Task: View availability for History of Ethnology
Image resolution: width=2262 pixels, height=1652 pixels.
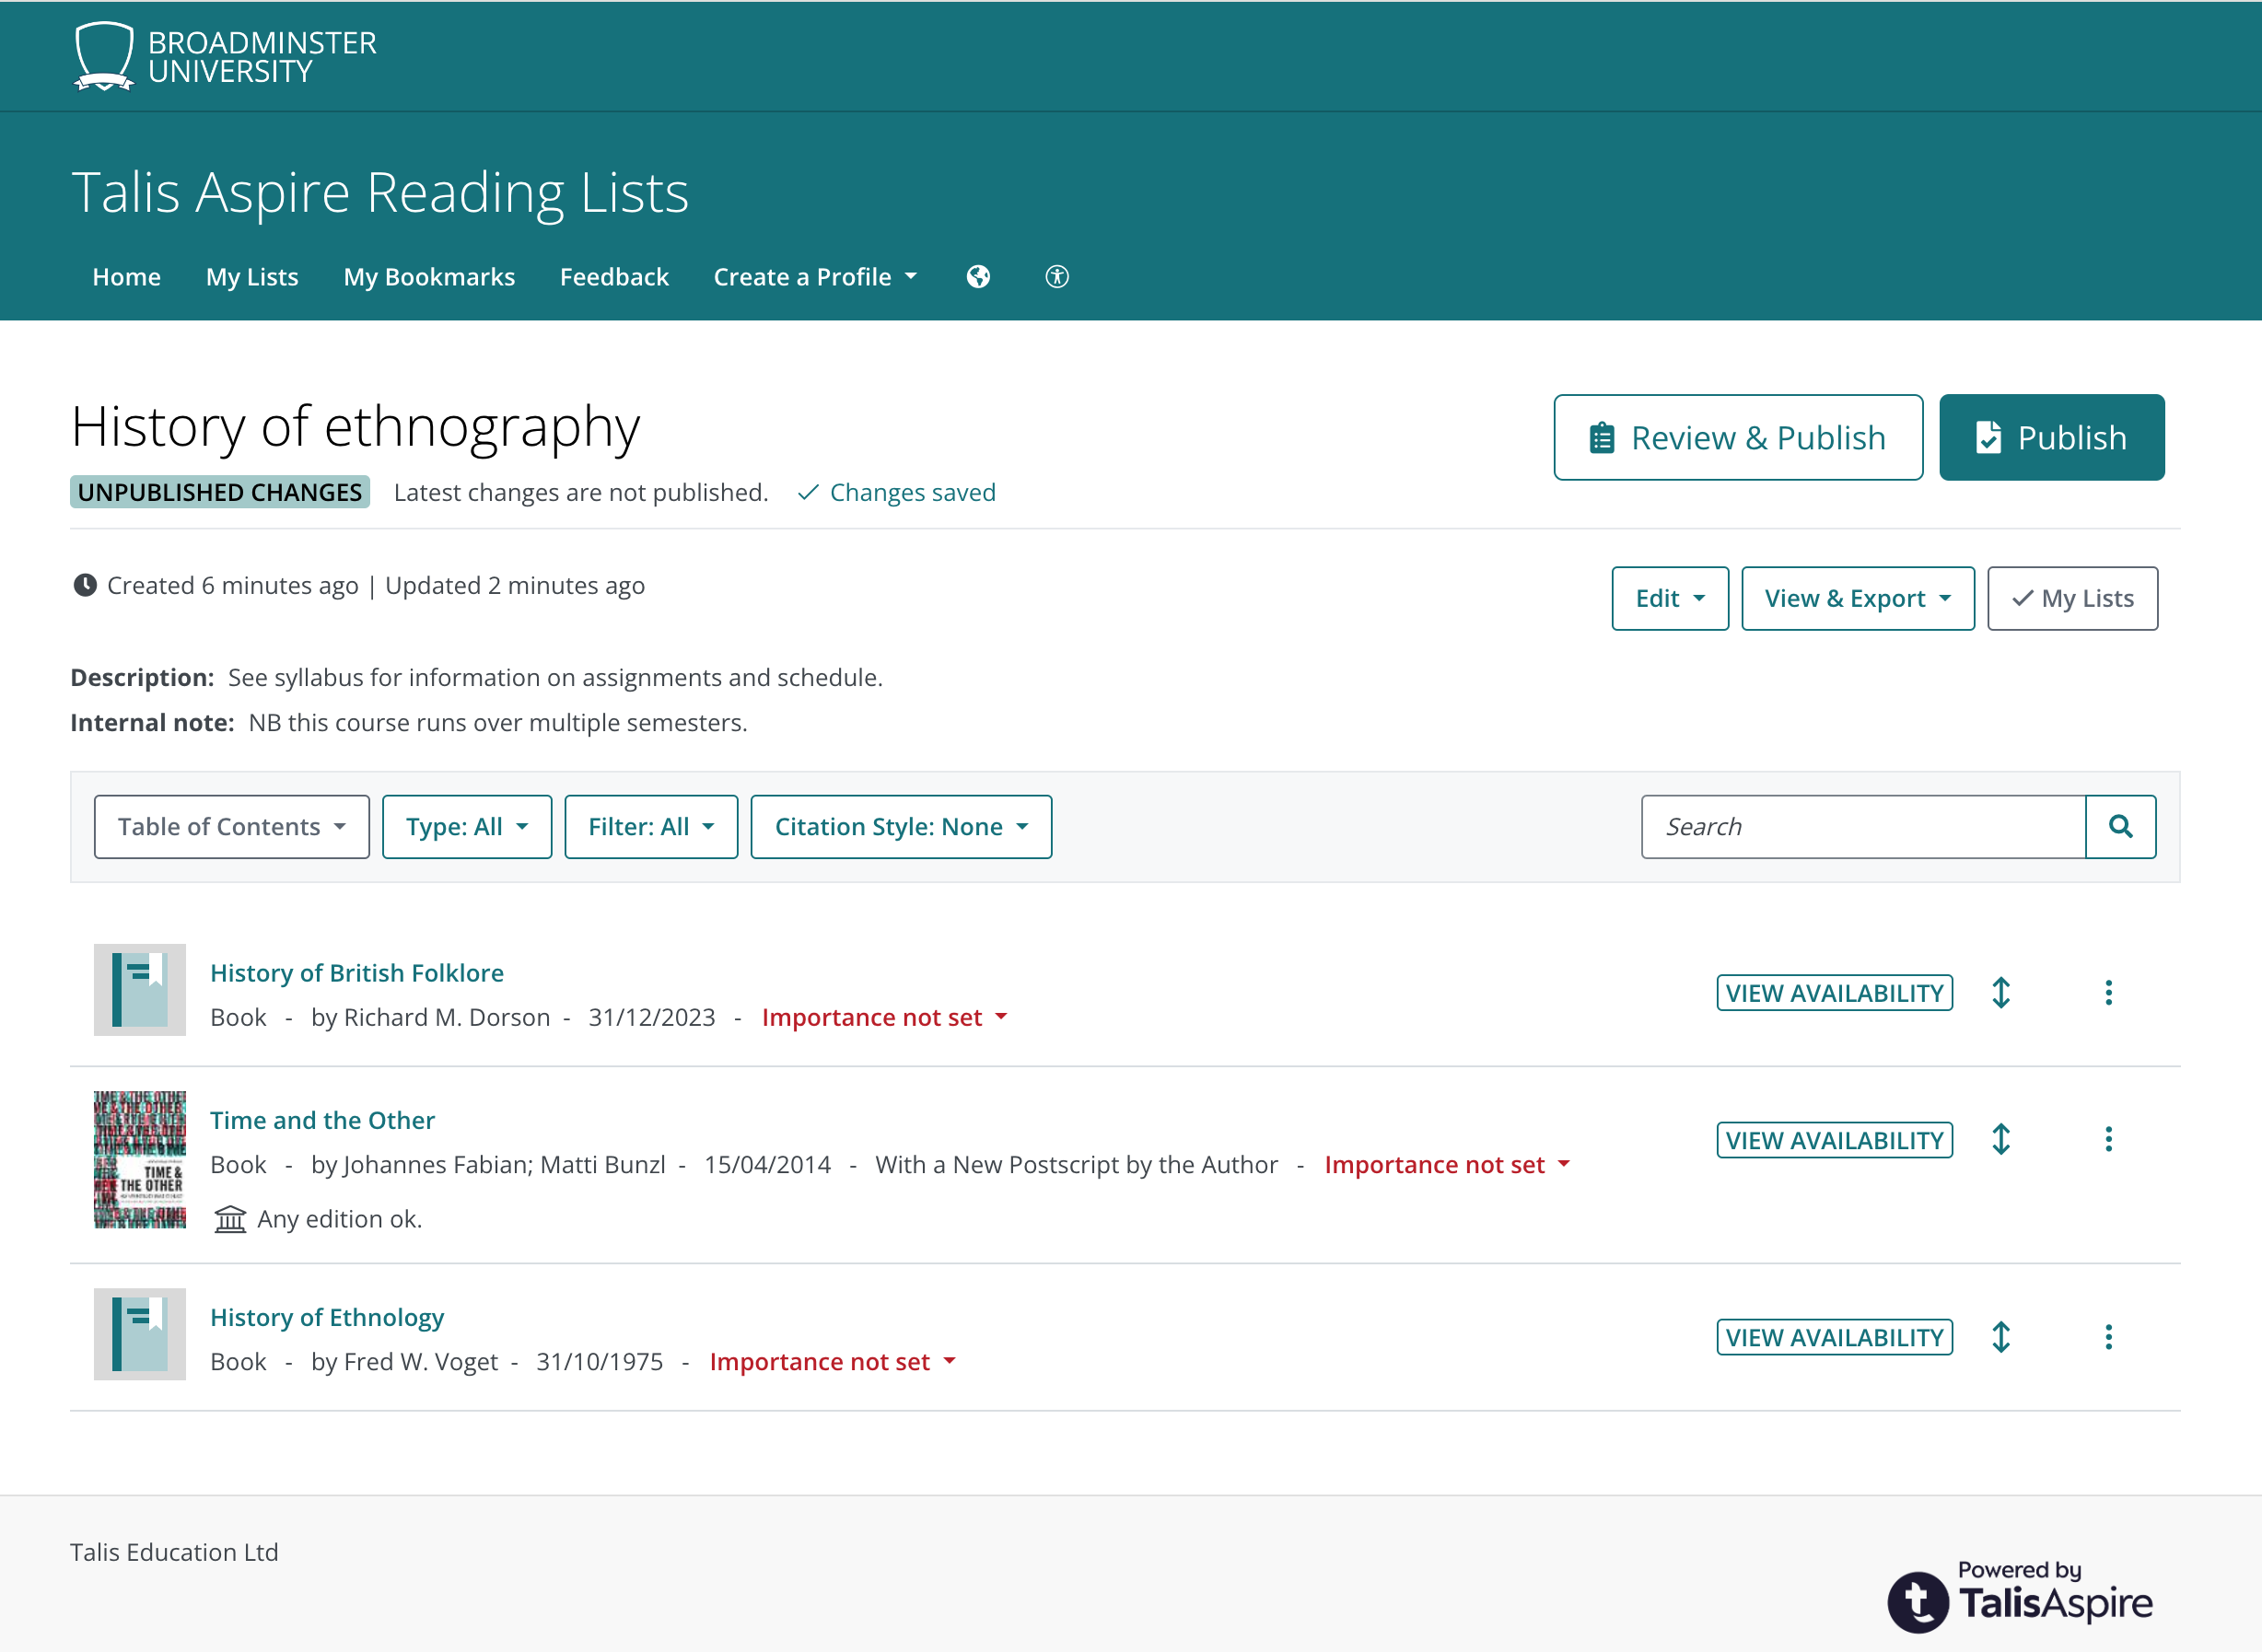Action: tap(1835, 1337)
